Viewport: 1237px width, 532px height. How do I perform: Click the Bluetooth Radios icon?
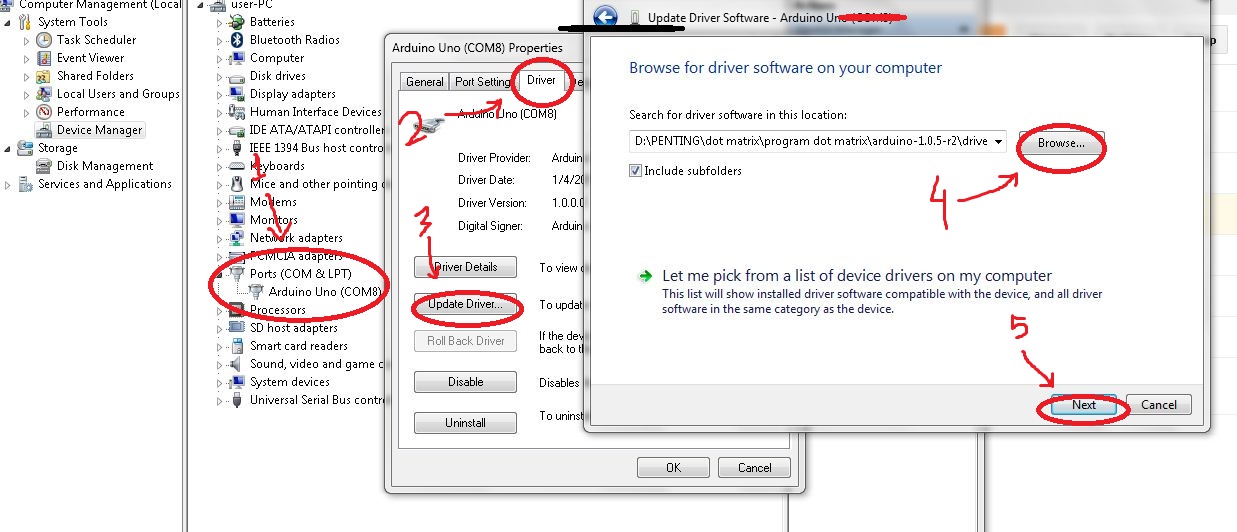click(x=237, y=40)
